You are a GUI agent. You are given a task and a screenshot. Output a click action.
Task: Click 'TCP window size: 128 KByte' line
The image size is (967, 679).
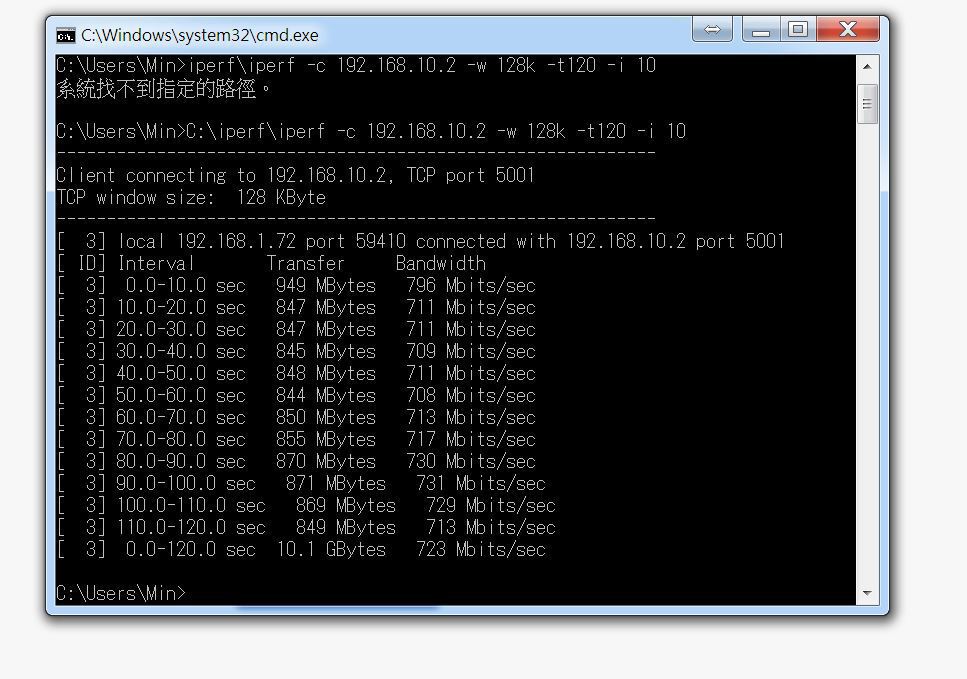point(191,198)
